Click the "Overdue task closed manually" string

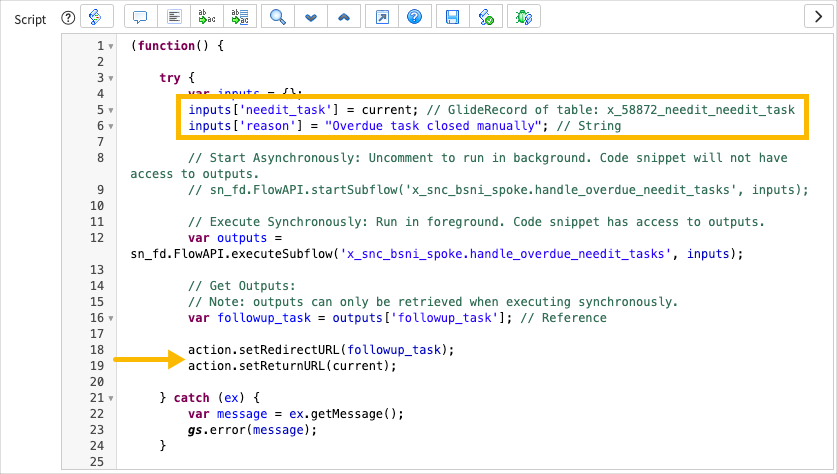click(x=433, y=126)
